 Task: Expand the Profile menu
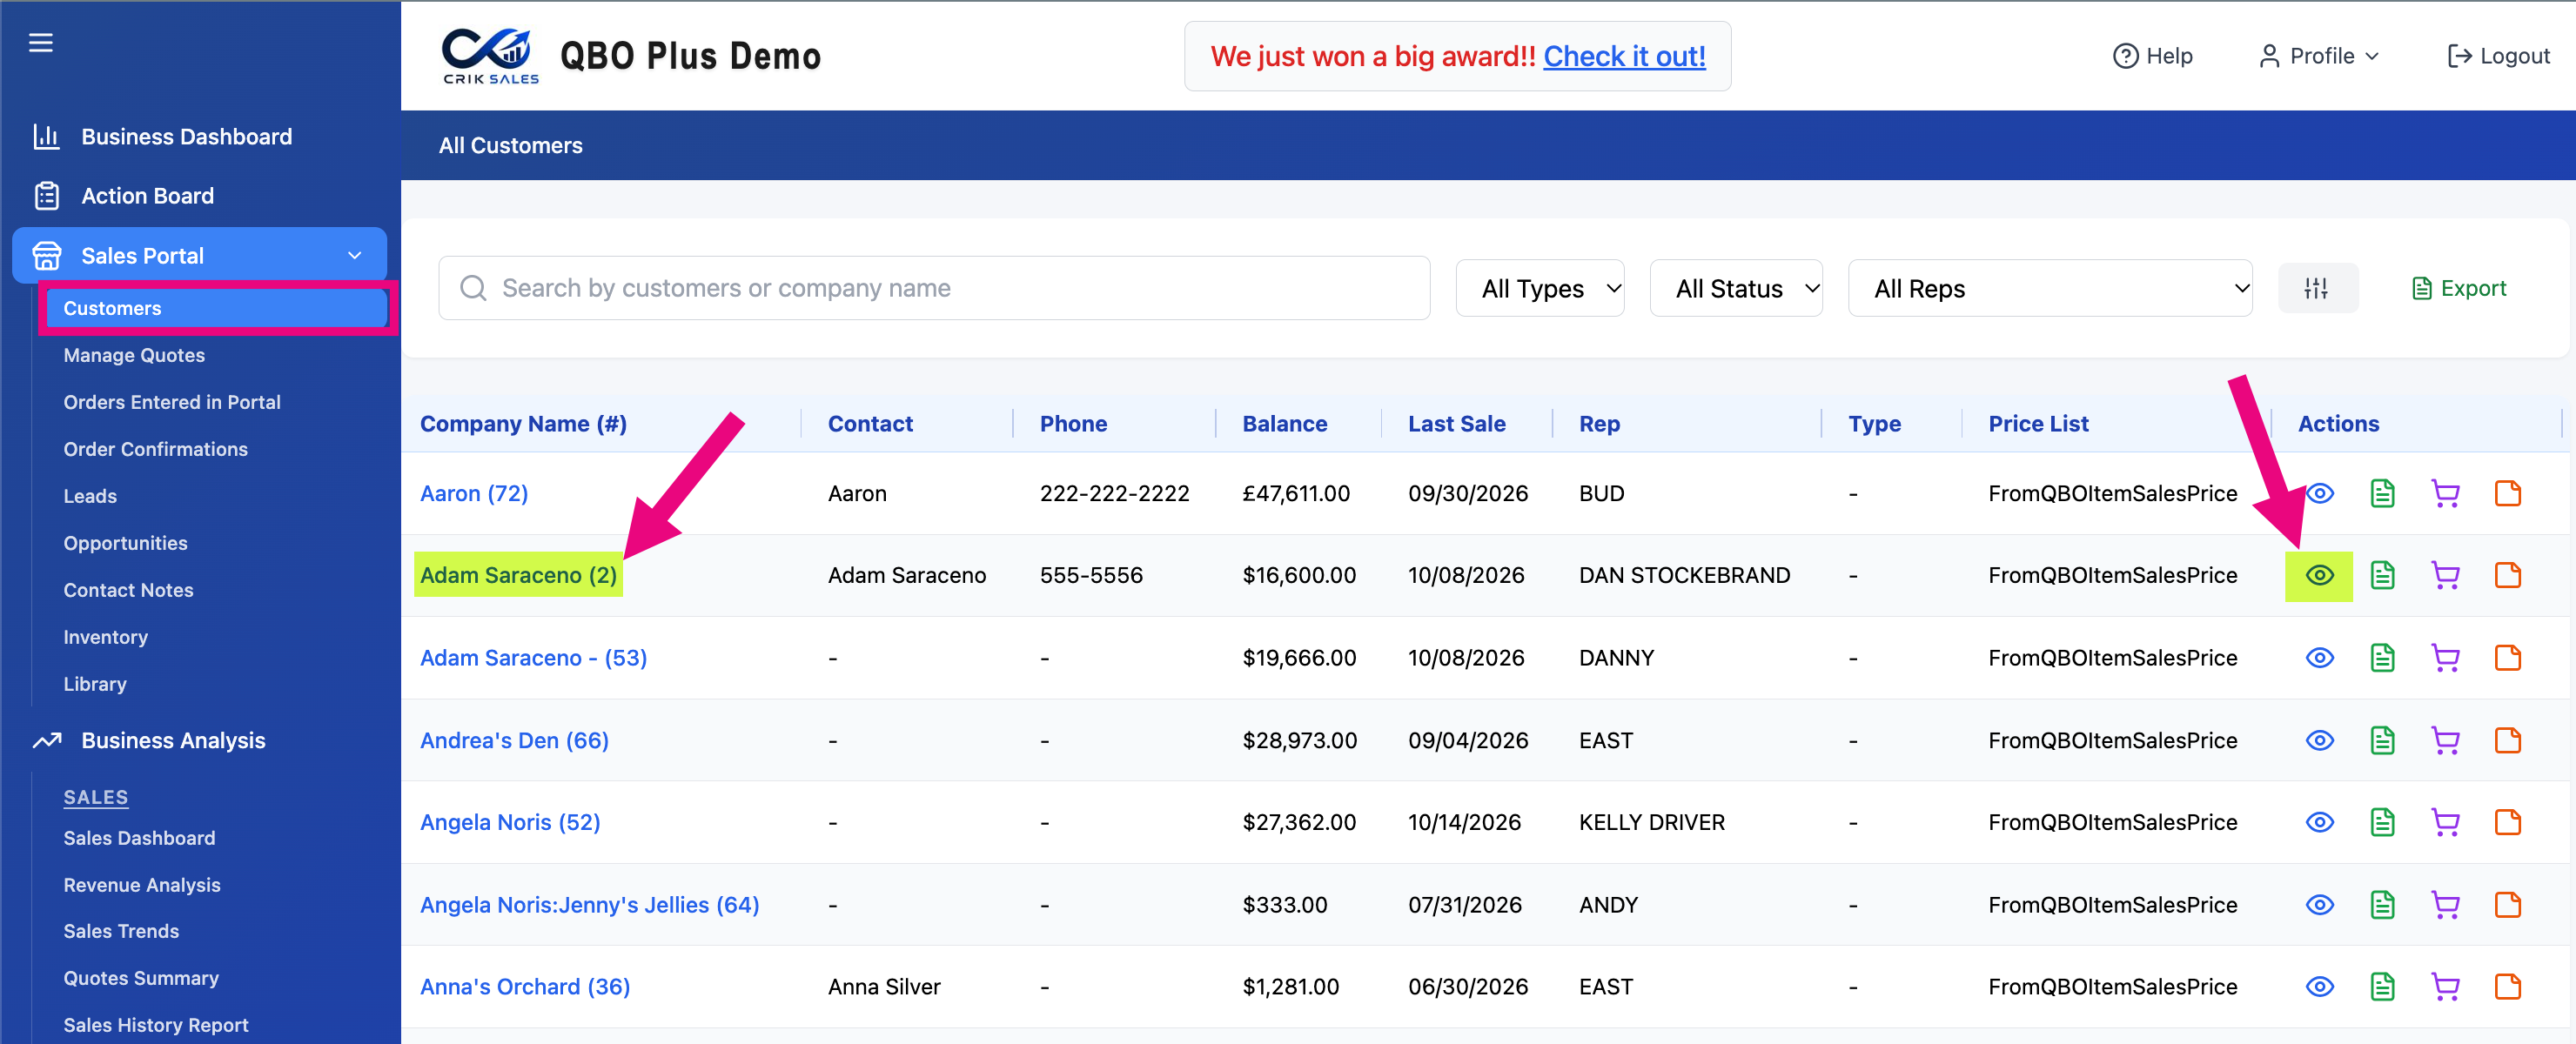[2318, 57]
